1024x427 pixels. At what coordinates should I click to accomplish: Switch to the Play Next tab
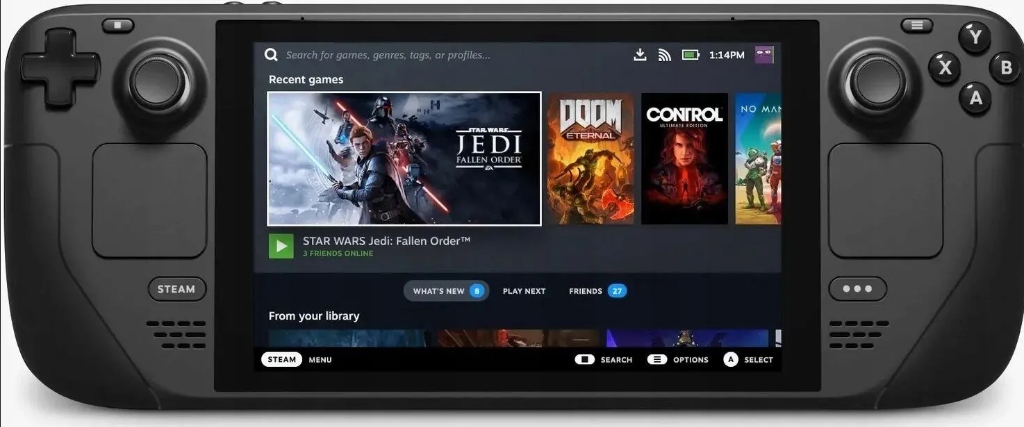point(524,291)
